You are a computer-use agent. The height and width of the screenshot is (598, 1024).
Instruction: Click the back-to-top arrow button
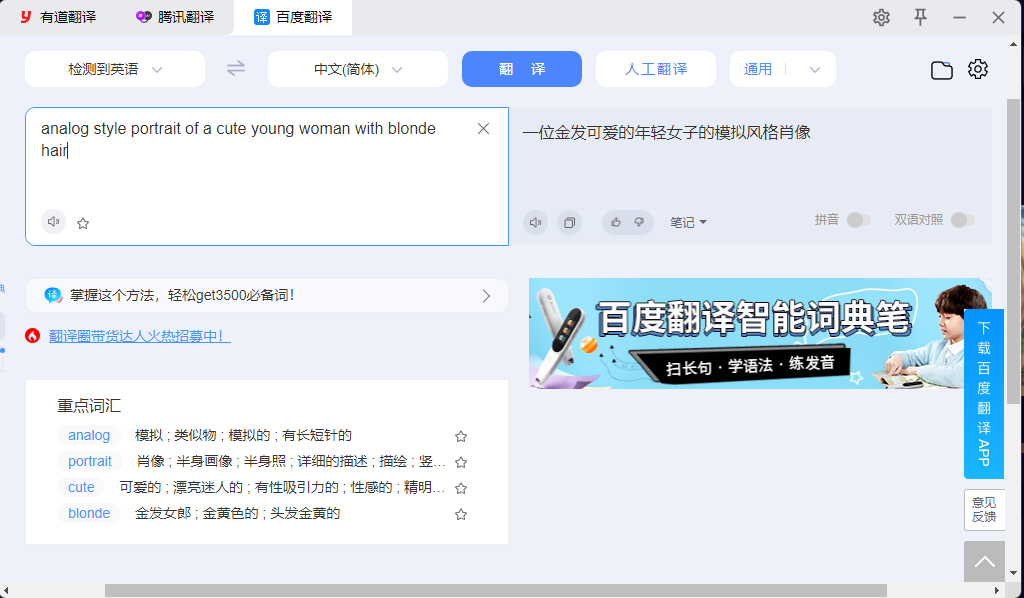pyautogui.click(x=984, y=561)
